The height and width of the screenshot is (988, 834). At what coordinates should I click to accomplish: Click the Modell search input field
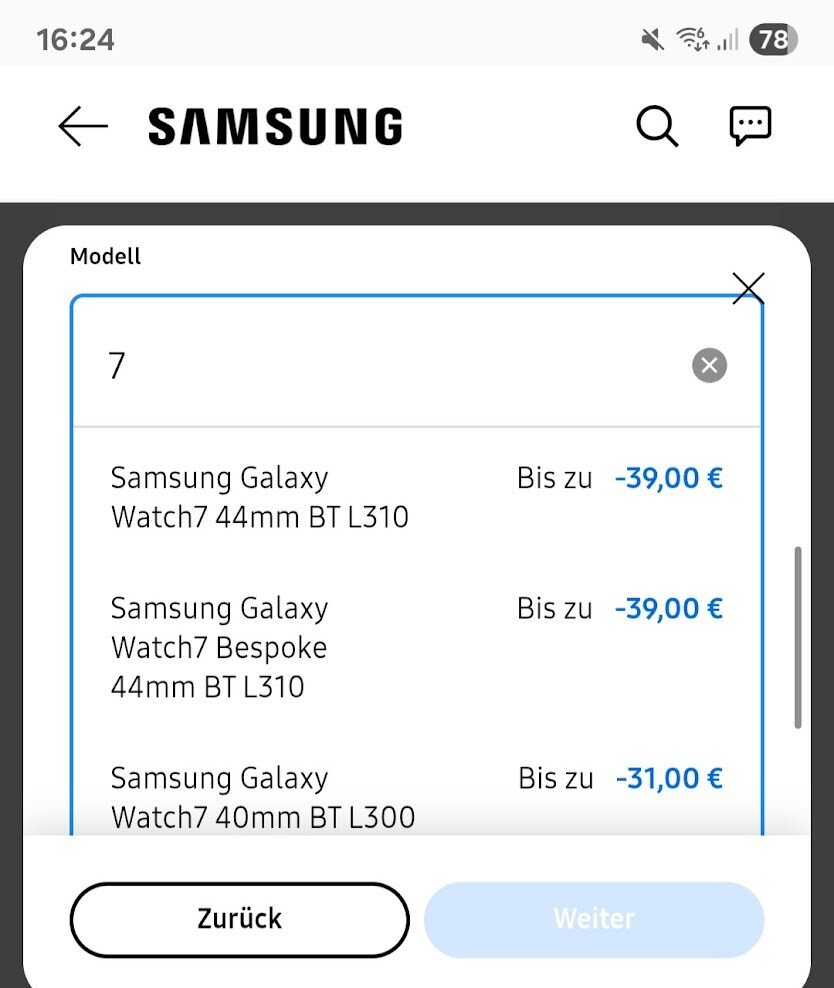(x=390, y=366)
